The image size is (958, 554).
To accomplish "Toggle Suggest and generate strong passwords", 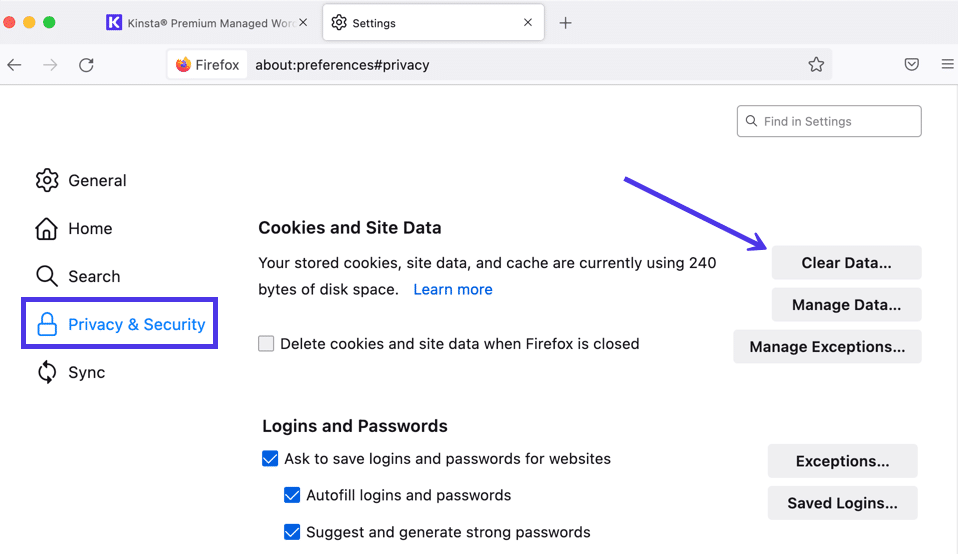I will tap(292, 532).
